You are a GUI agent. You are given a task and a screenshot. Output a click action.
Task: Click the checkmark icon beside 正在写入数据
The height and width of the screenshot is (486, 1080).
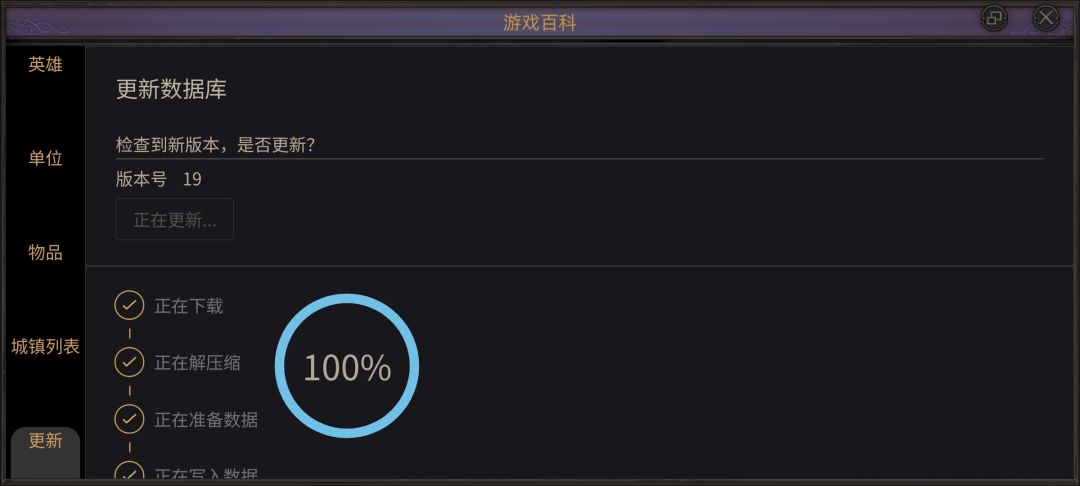(x=129, y=474)
